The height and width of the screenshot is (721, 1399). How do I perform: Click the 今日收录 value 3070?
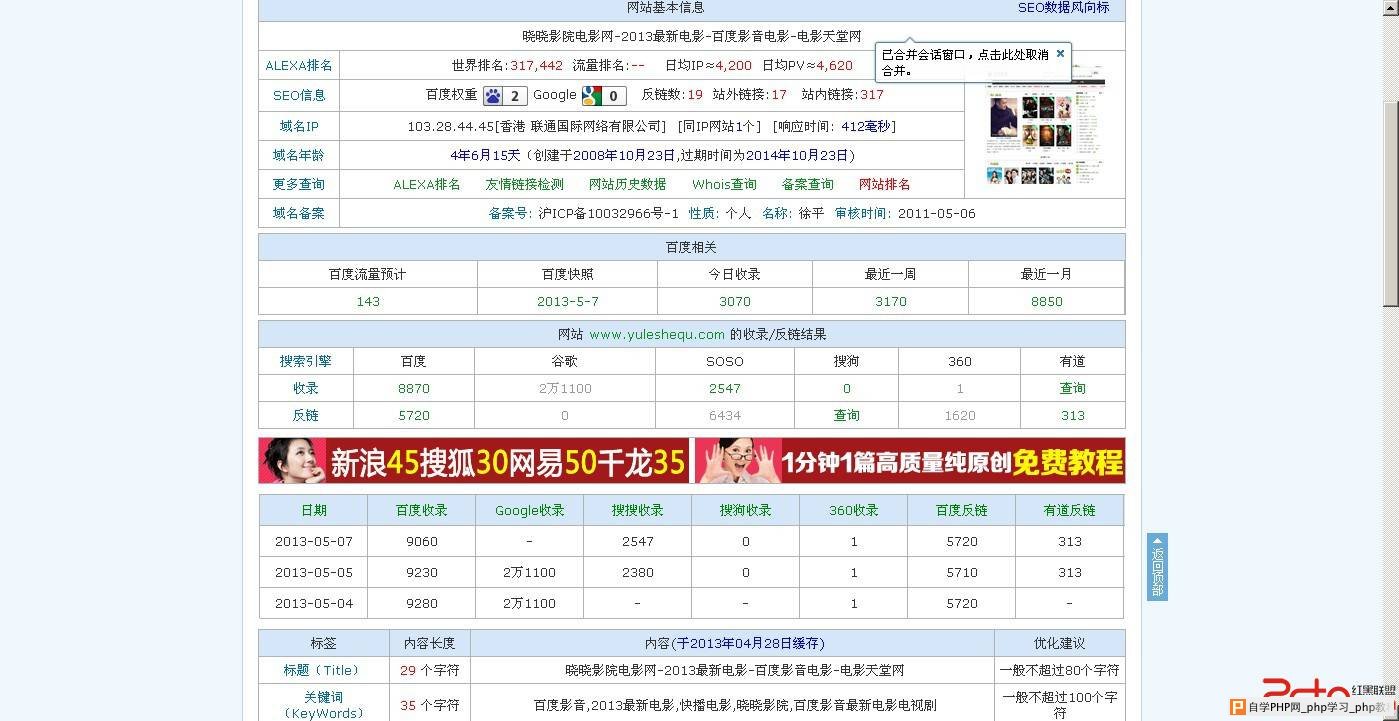pyautogui.click(x=735, y=301)
